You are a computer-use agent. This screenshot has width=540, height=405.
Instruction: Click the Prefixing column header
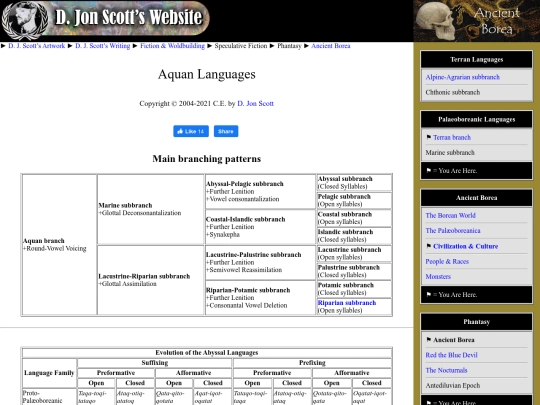pos(312,363)
